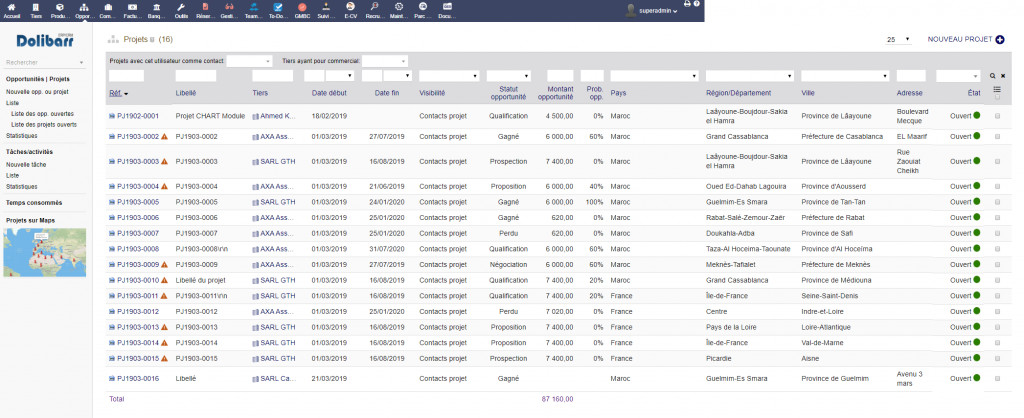Check the box on row PJ1903-0016
The width and height of the screenshot is (1024, 418).
tap(997, 378)
